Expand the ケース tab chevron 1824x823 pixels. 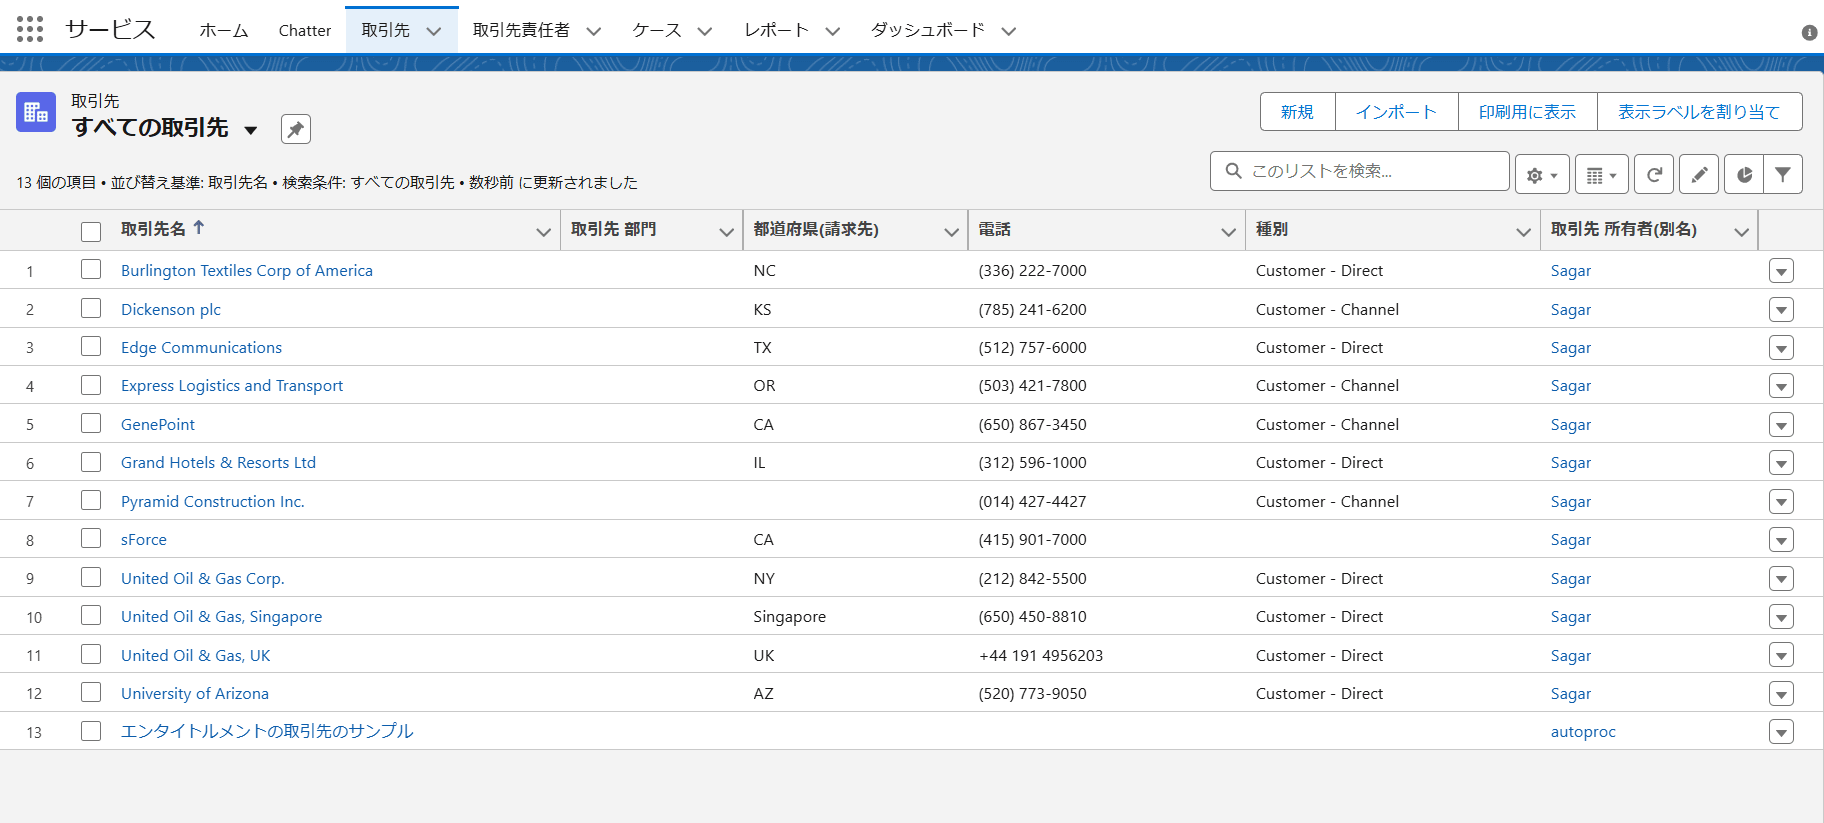tap(705, 31)
